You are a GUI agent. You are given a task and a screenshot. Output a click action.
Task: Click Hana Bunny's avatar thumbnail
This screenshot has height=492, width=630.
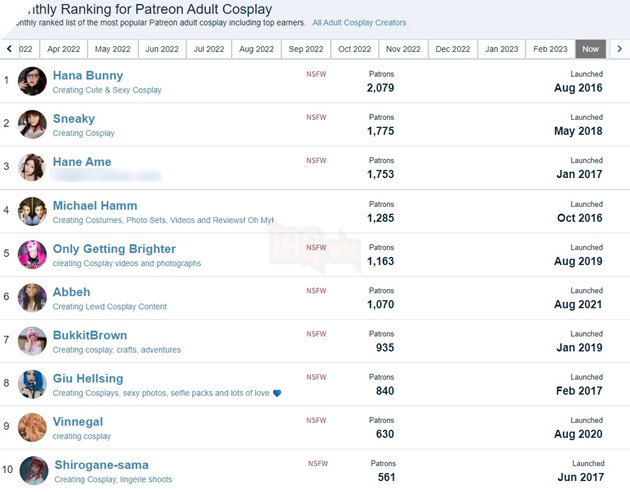pyautogui.click(x=32, y=81)
